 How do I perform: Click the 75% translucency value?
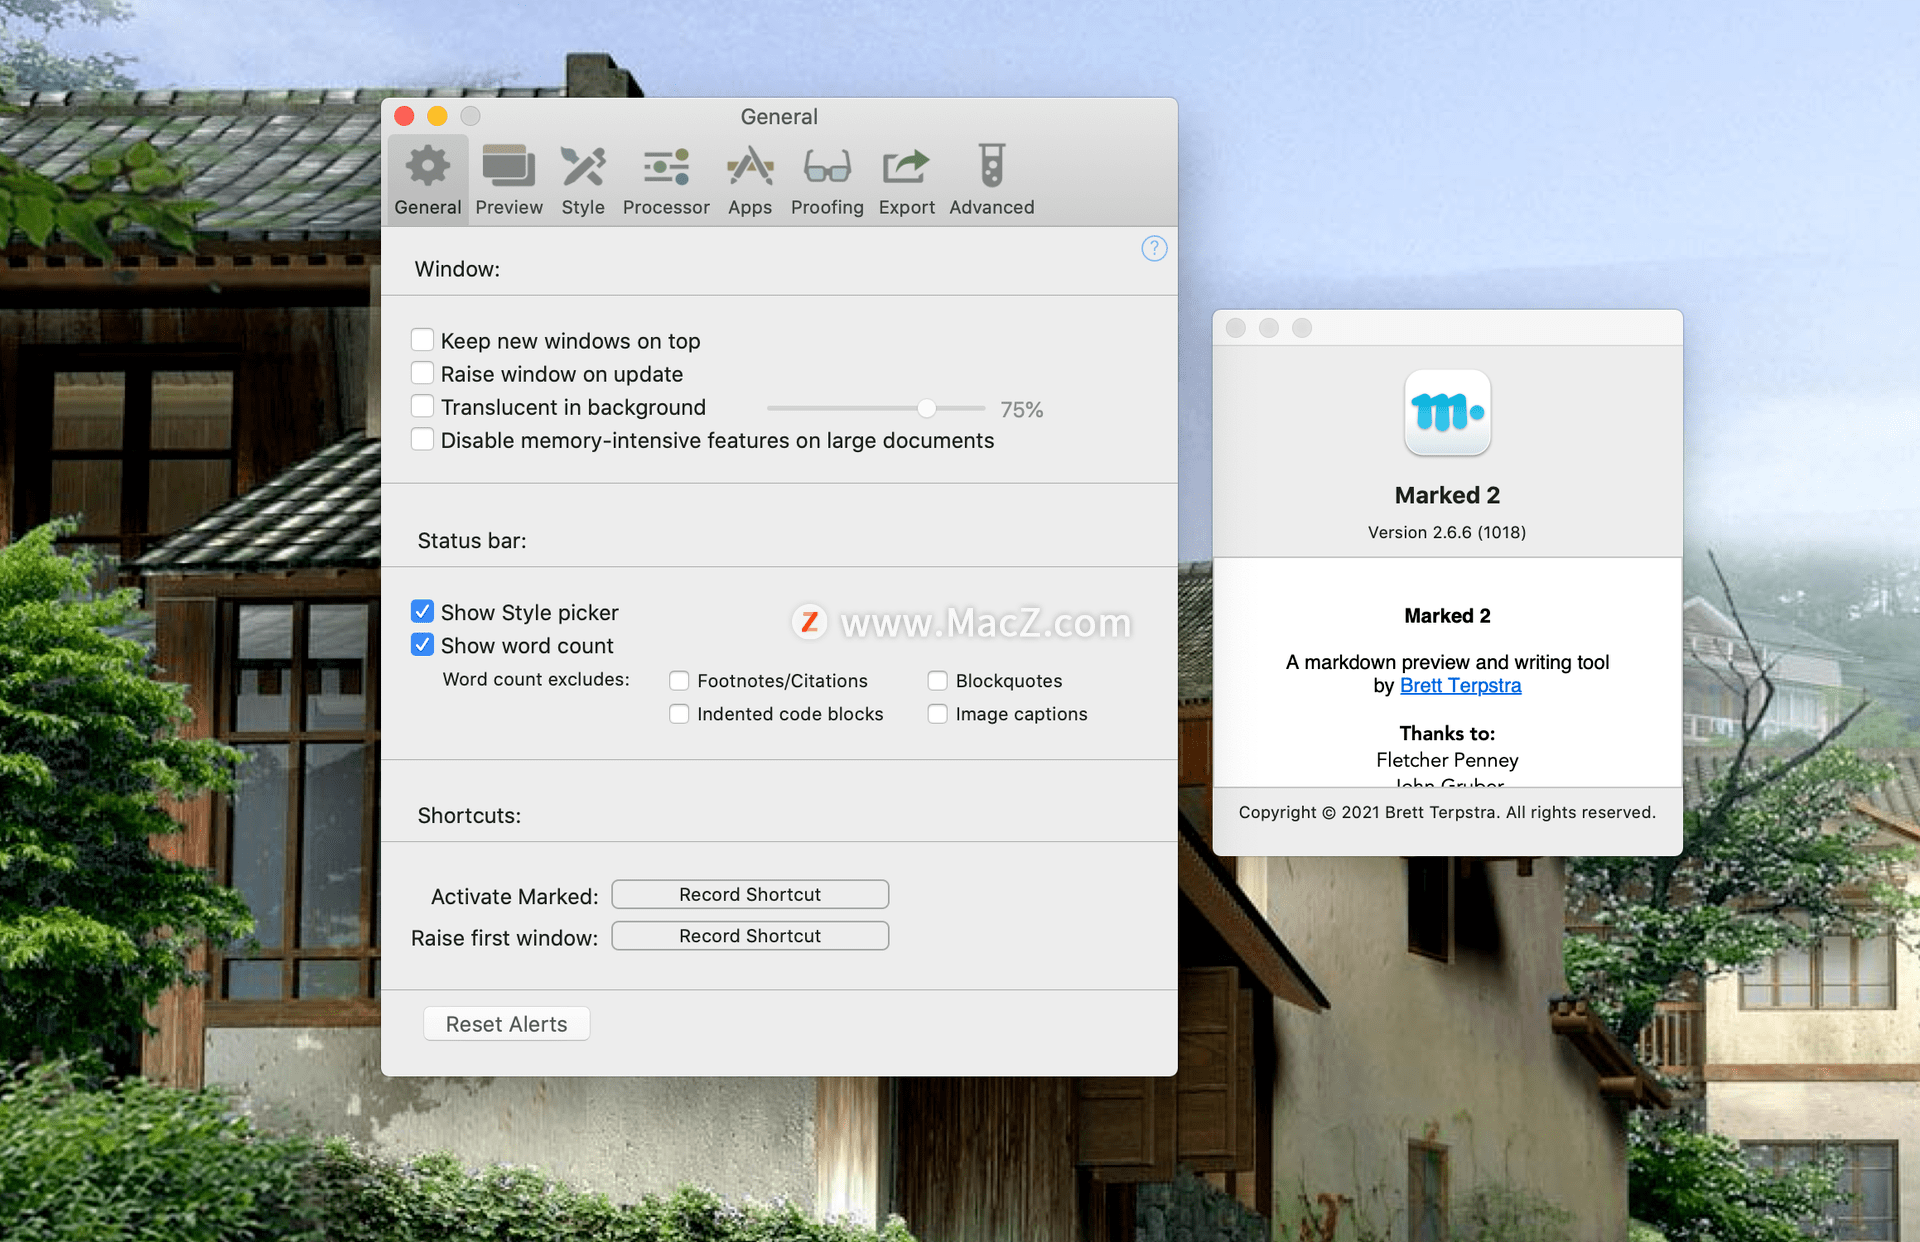1021,410
